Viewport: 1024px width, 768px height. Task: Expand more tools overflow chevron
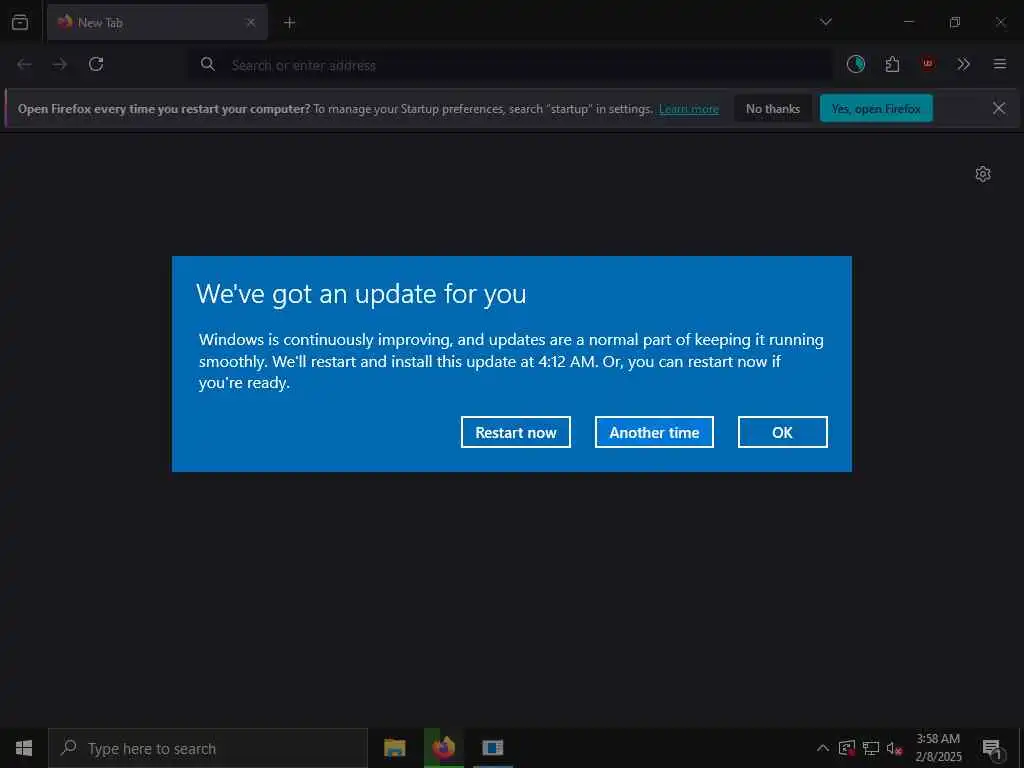coord(963,64)
